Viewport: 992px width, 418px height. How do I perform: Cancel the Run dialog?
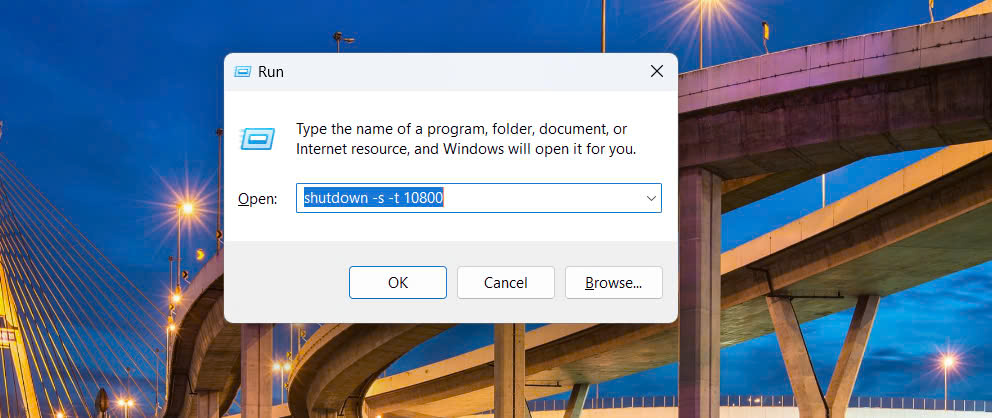pos(505,282)
